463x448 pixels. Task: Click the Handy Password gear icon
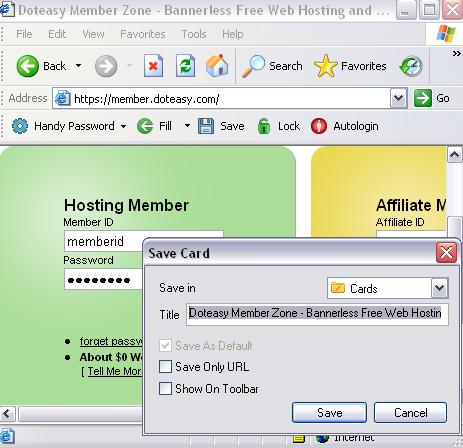pos(20,126)
